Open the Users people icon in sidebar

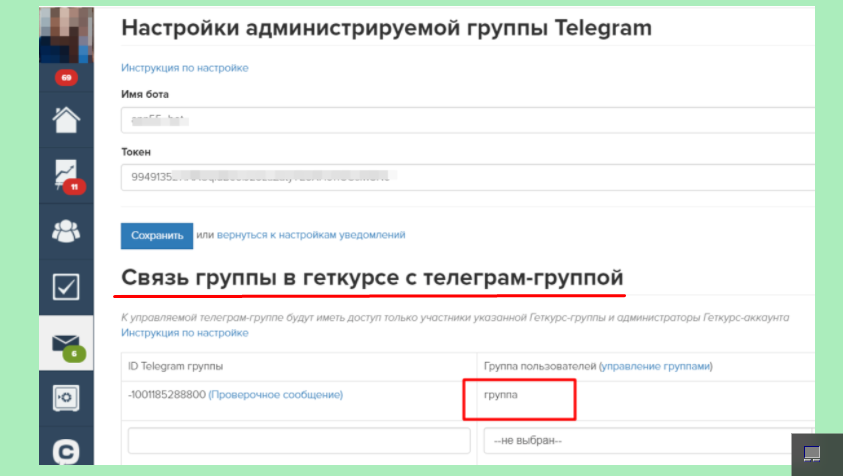point(67,230)
